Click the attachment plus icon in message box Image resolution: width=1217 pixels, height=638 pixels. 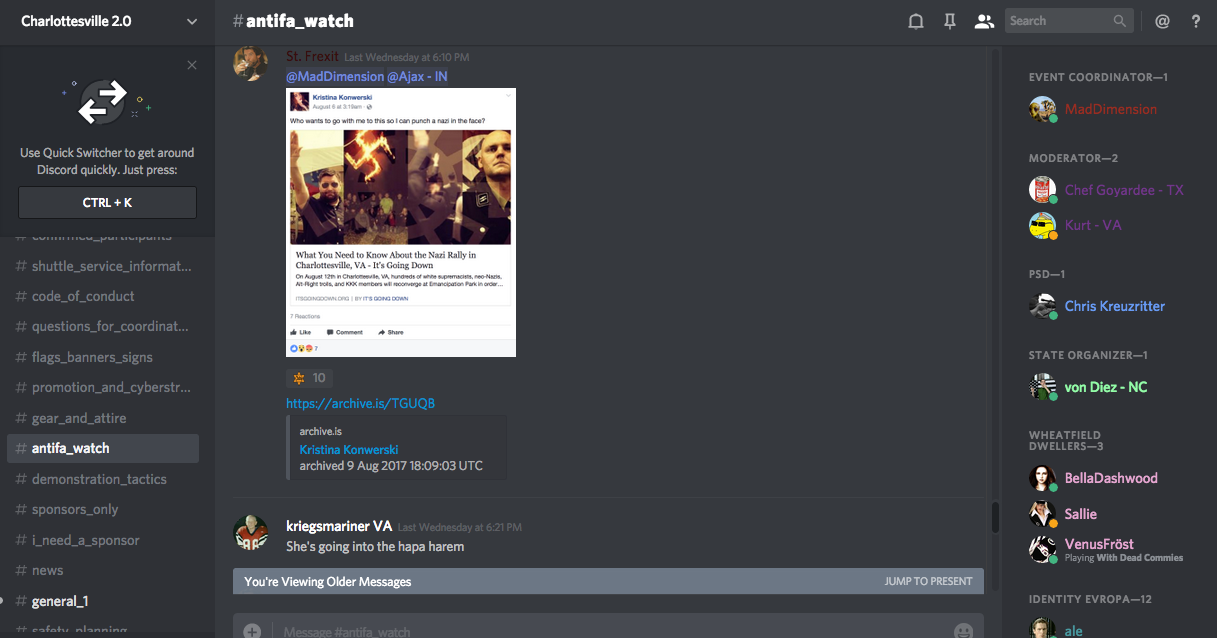click(252, 630)
